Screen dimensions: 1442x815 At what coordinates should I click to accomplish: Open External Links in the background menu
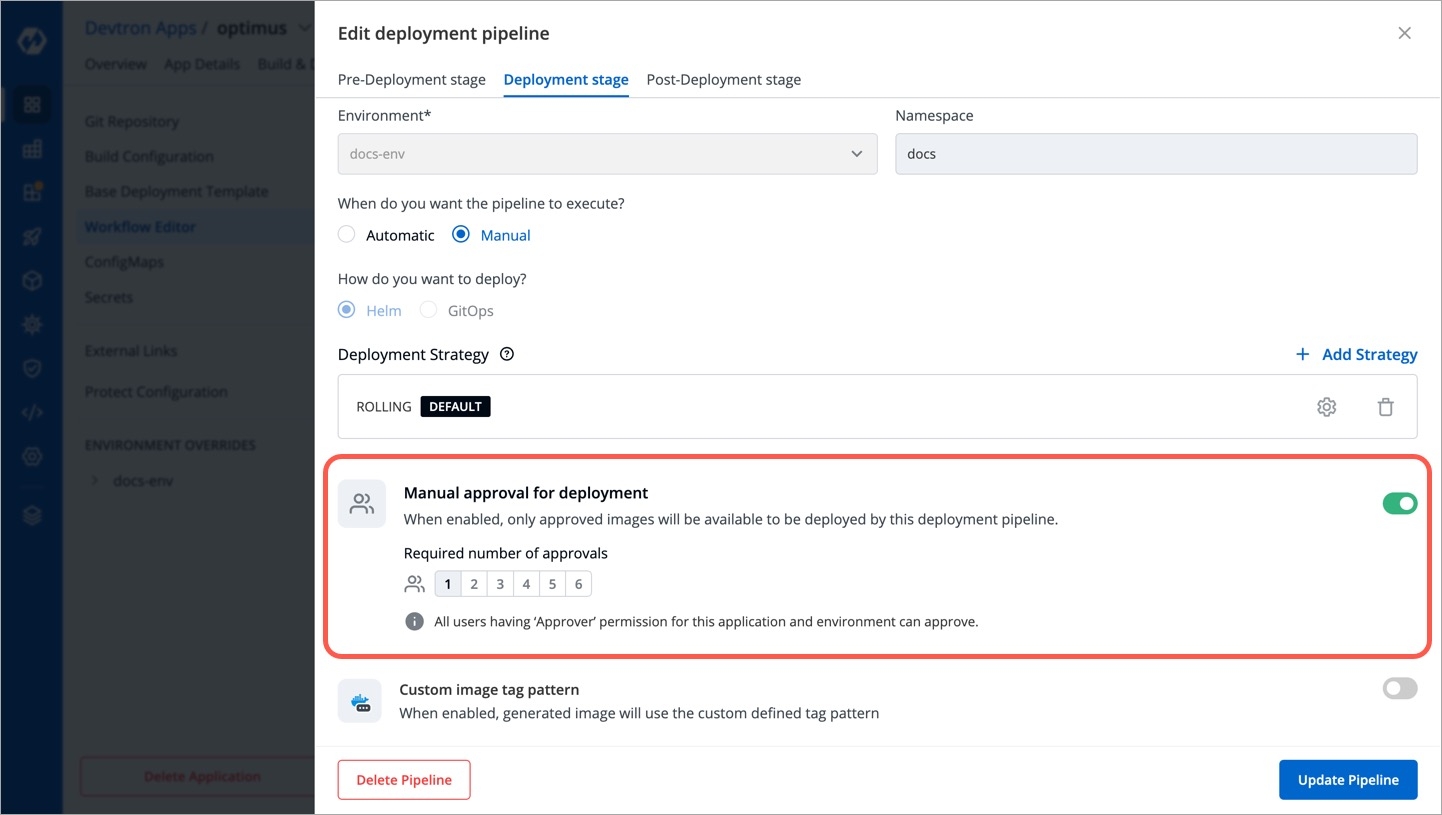(x=131, y=351)
